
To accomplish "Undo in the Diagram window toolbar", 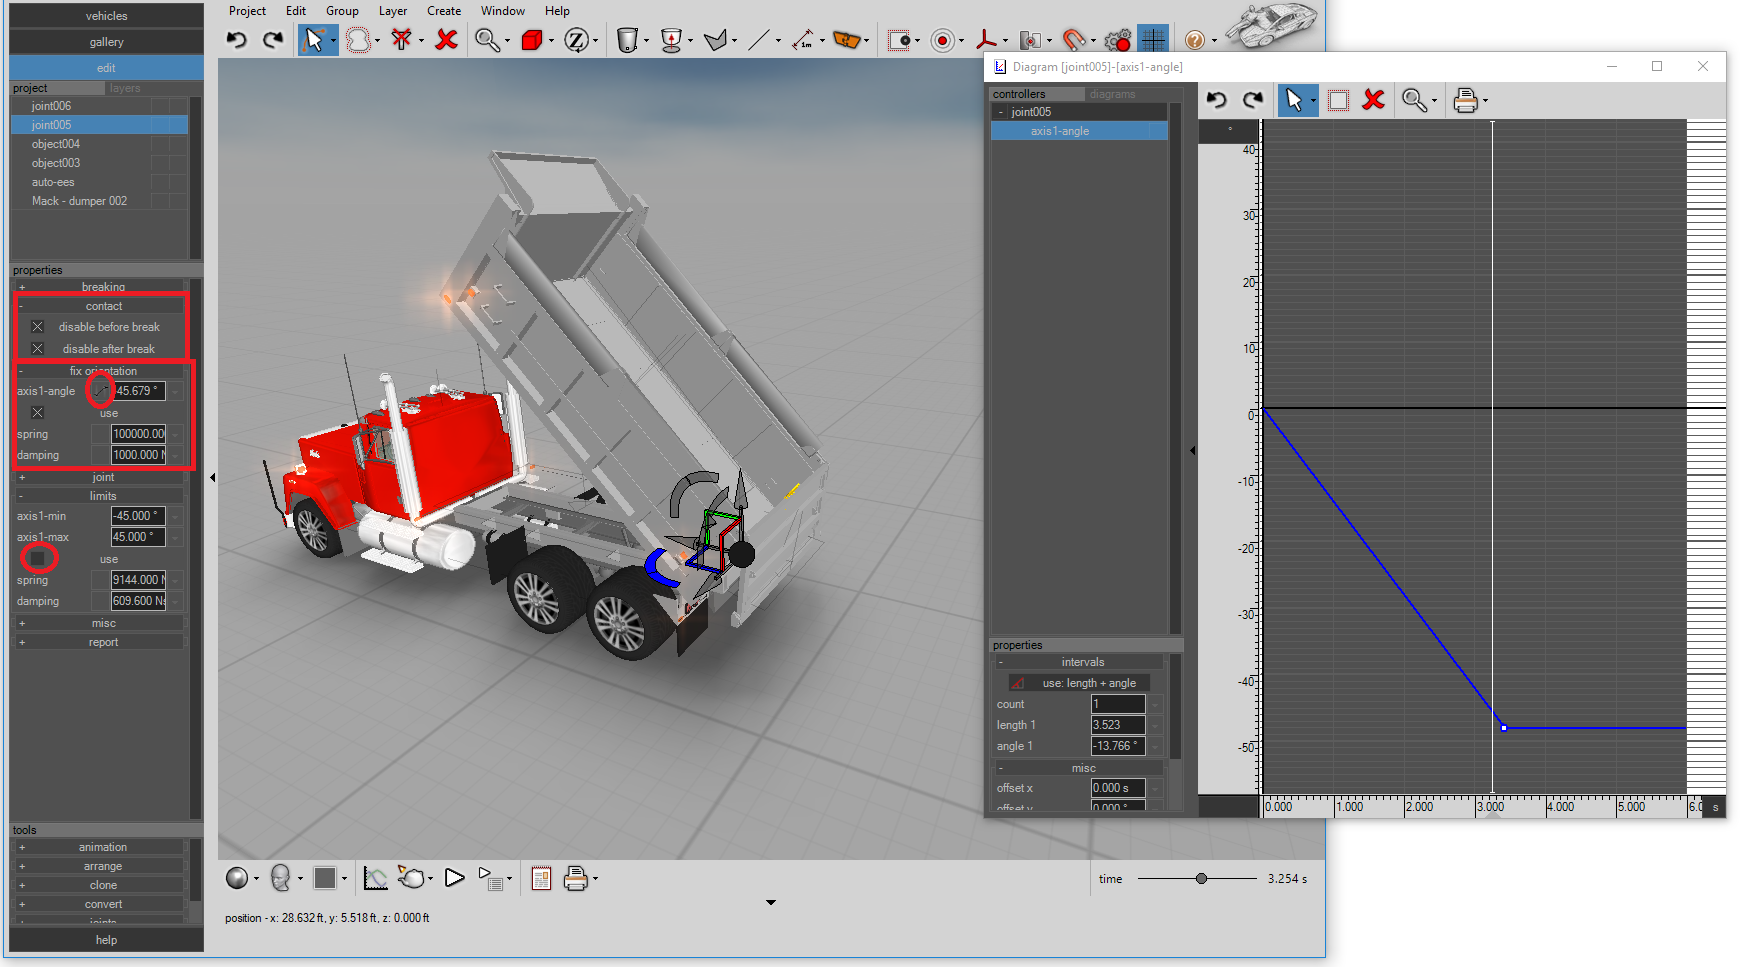I will pos(1216,100).
